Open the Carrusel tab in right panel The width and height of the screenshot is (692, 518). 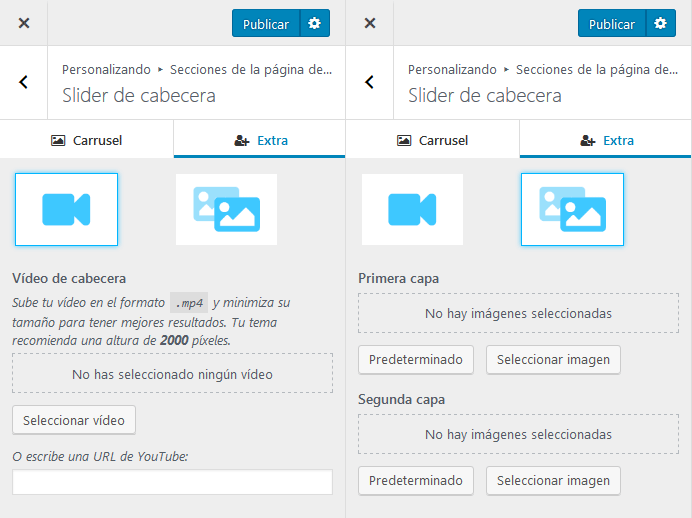[x=433, y=140]
